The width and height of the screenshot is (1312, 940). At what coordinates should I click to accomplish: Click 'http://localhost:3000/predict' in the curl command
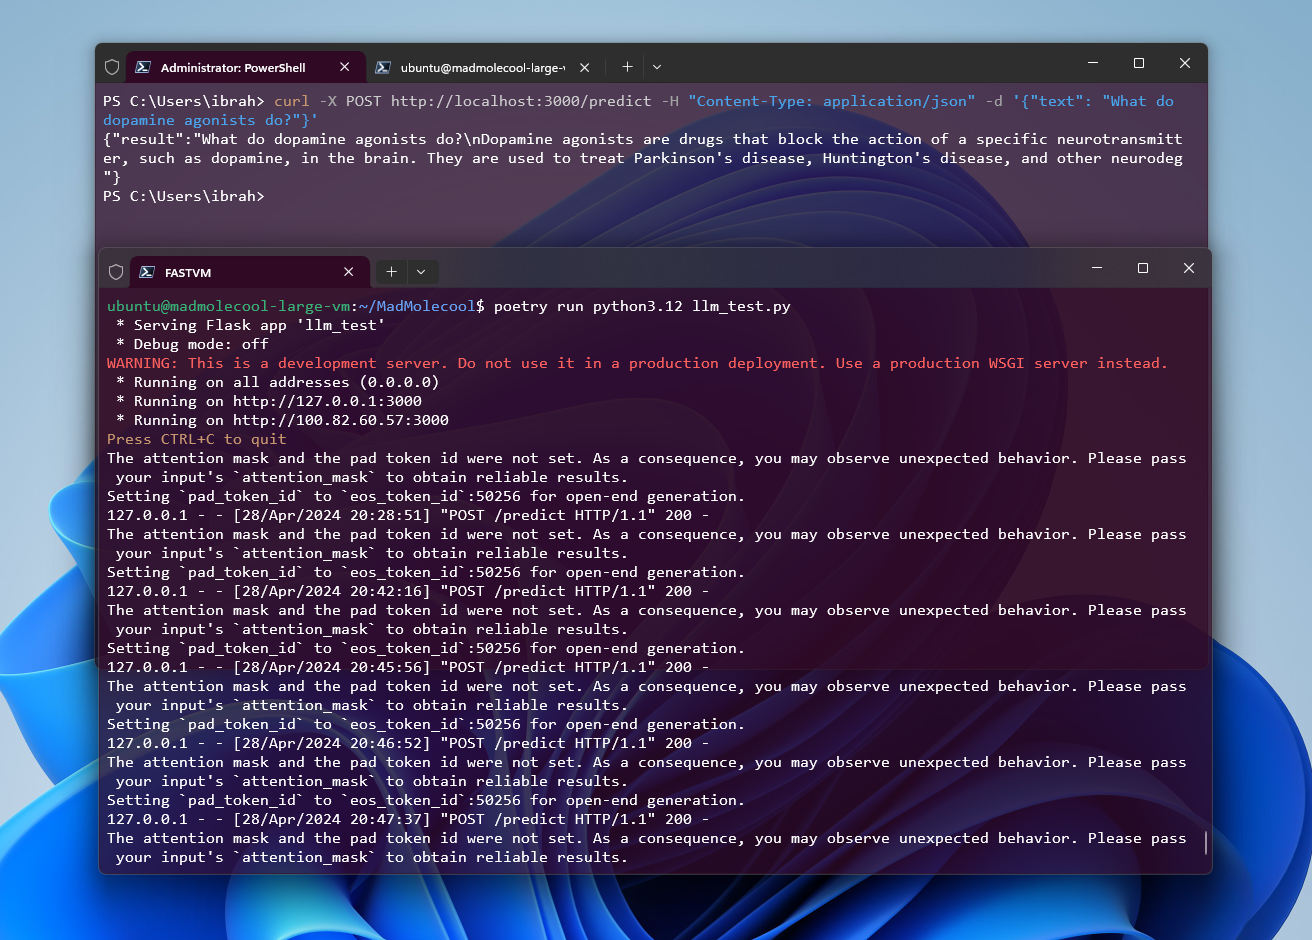pos(521,101)
